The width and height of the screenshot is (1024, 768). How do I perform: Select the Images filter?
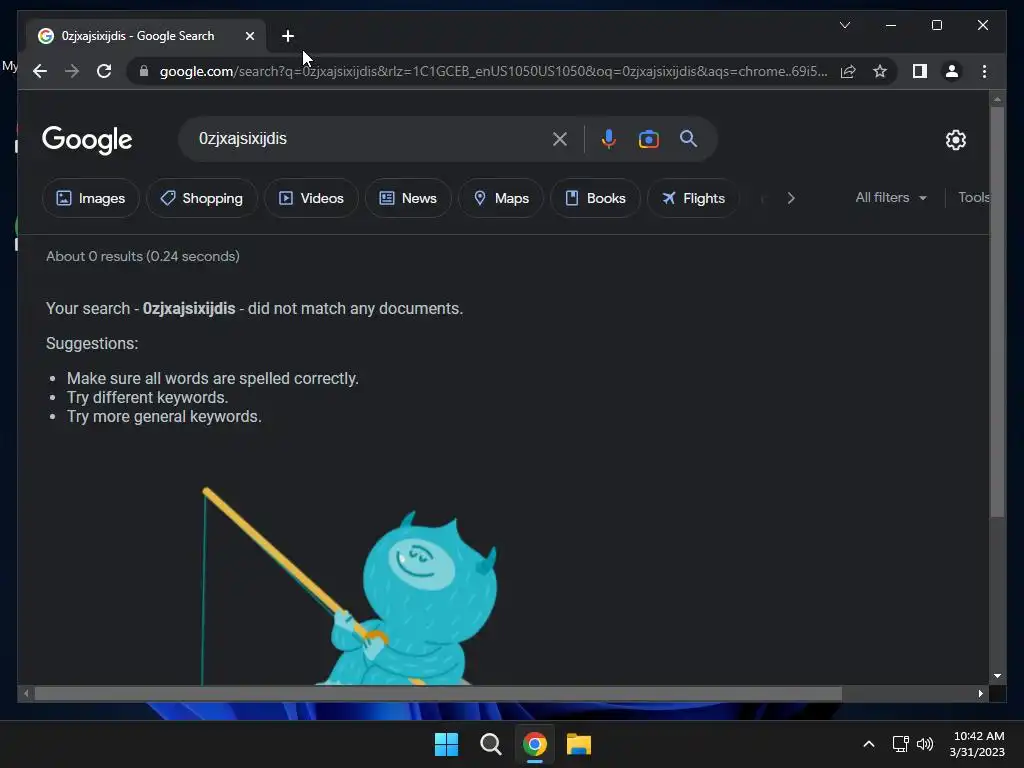[x=91, y=198]
